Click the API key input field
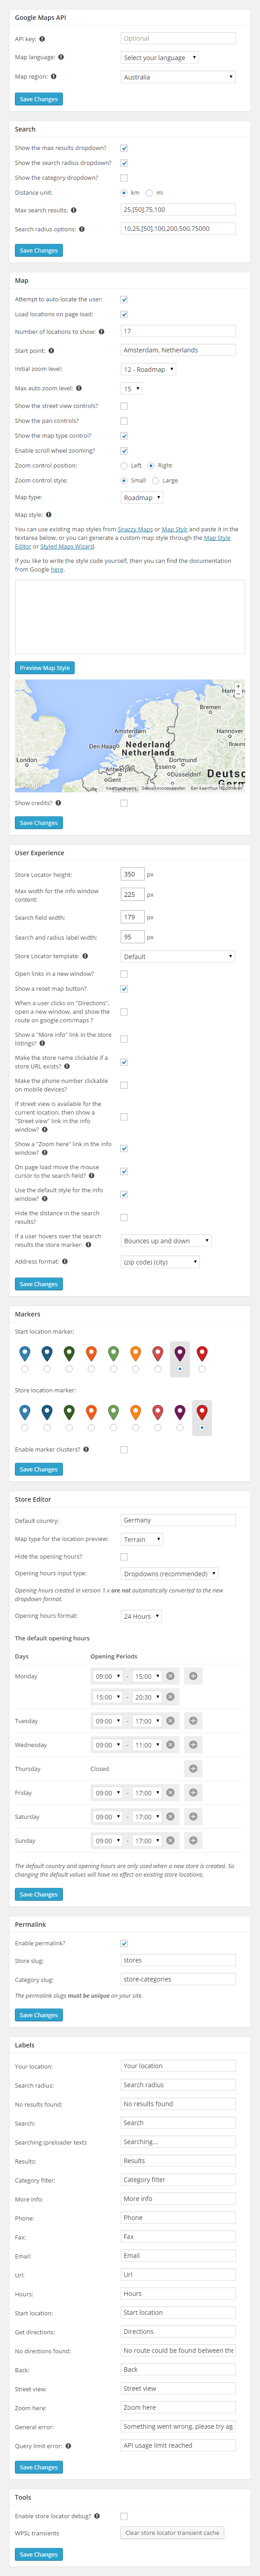260x2576 pixels. pos(178,38)
